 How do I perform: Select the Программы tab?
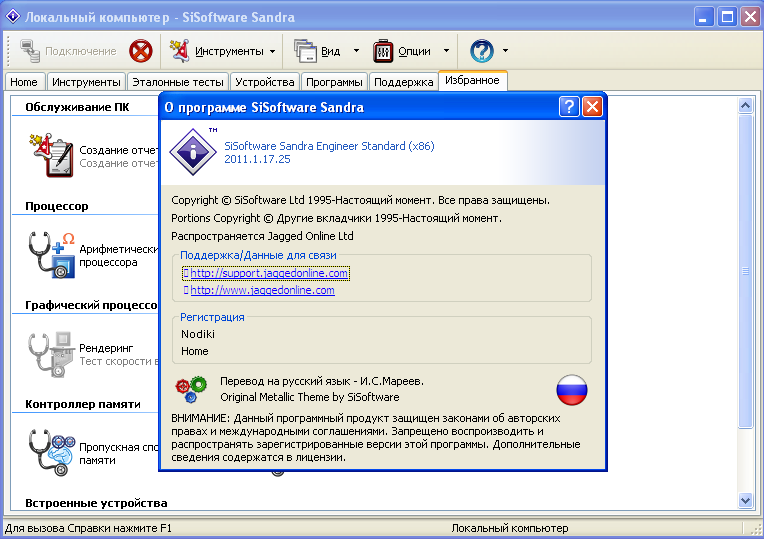334,82
